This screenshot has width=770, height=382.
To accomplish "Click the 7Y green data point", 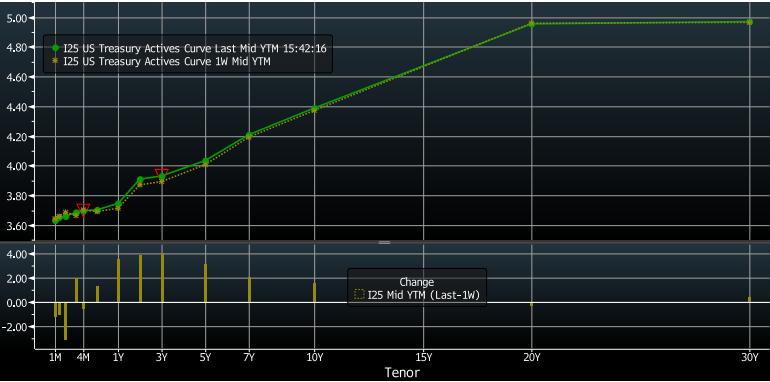I will pyautogui.click(x=249, y=135).
